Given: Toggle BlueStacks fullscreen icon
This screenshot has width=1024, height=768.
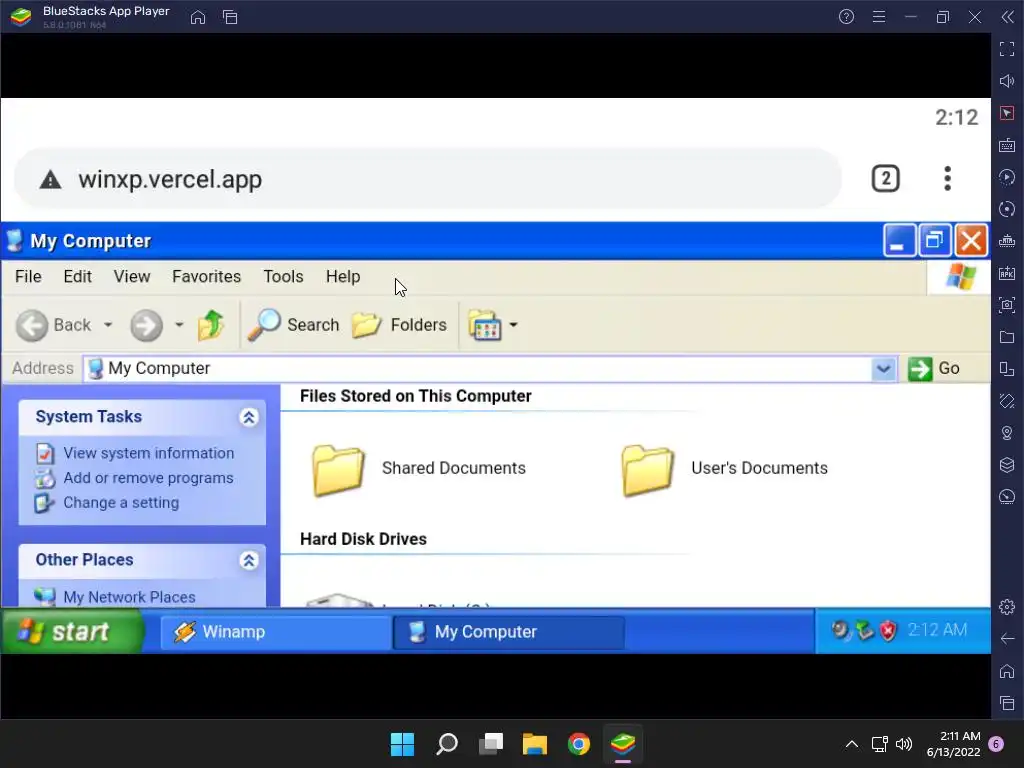Looking at the screenshot, I should [x=1007, y=49].
